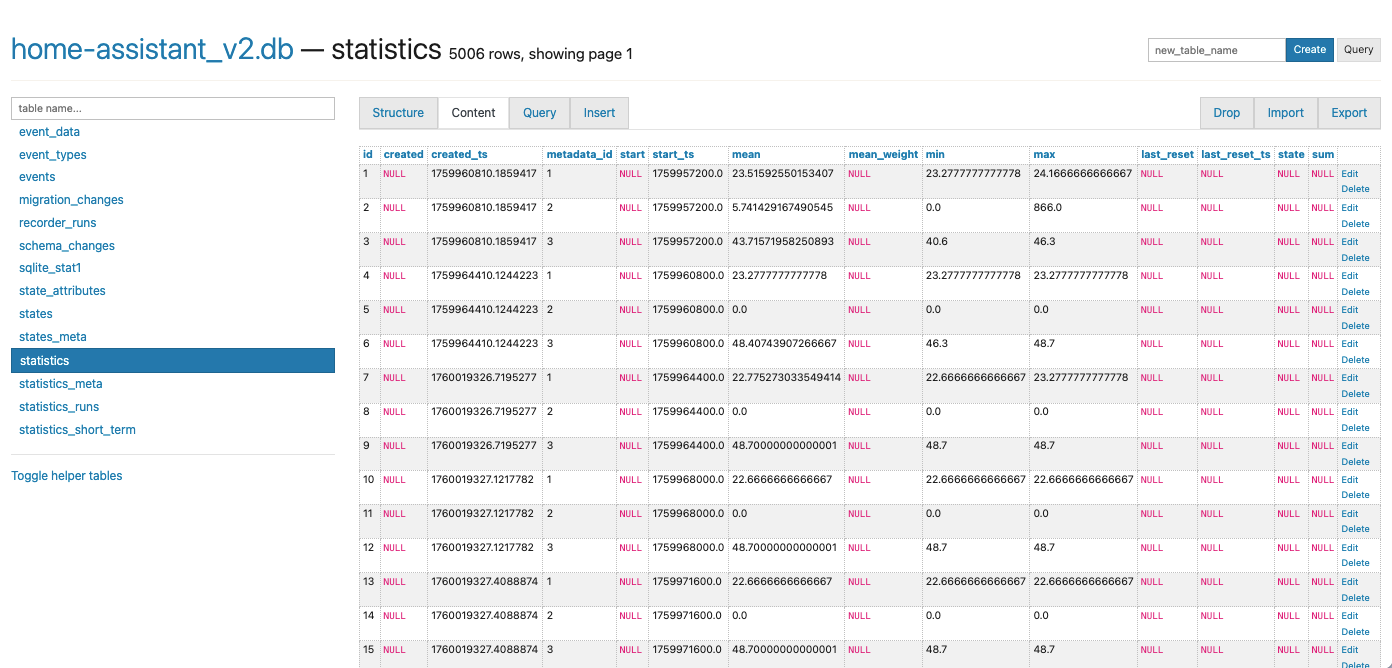The height and width of the screenshot is (668, 1392).
Task: Open the recorder_runs table
Action: click(x=58, y=223)
